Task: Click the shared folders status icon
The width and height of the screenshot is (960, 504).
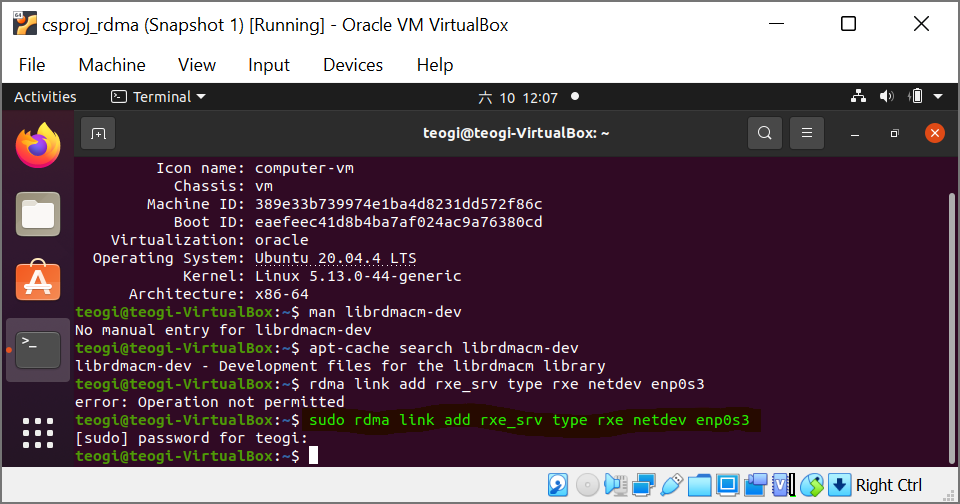Action: (x=699, y=485)
